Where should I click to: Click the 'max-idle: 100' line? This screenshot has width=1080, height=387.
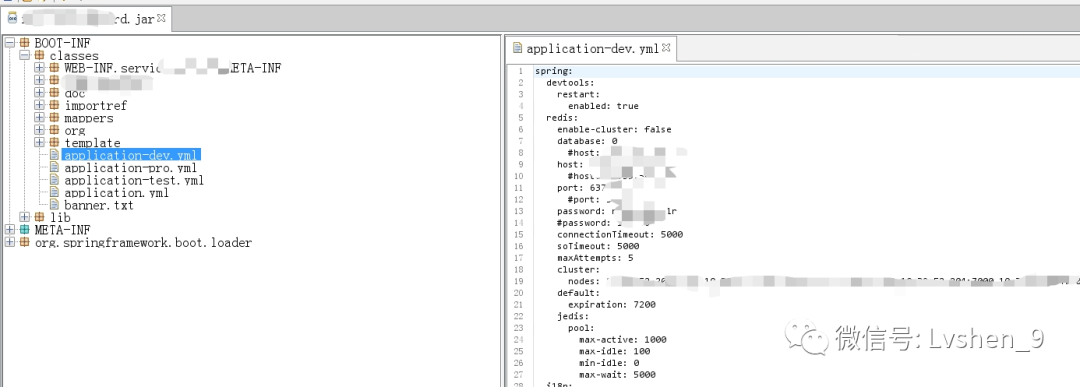tap(614, 351)
